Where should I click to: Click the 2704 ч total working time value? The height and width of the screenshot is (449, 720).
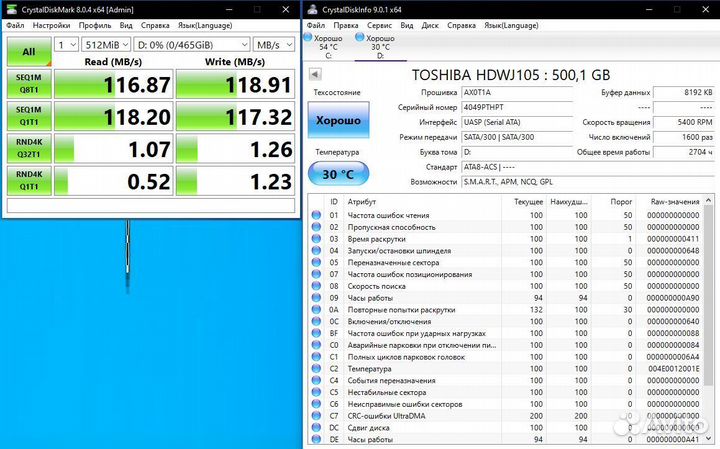pos(684,152)
